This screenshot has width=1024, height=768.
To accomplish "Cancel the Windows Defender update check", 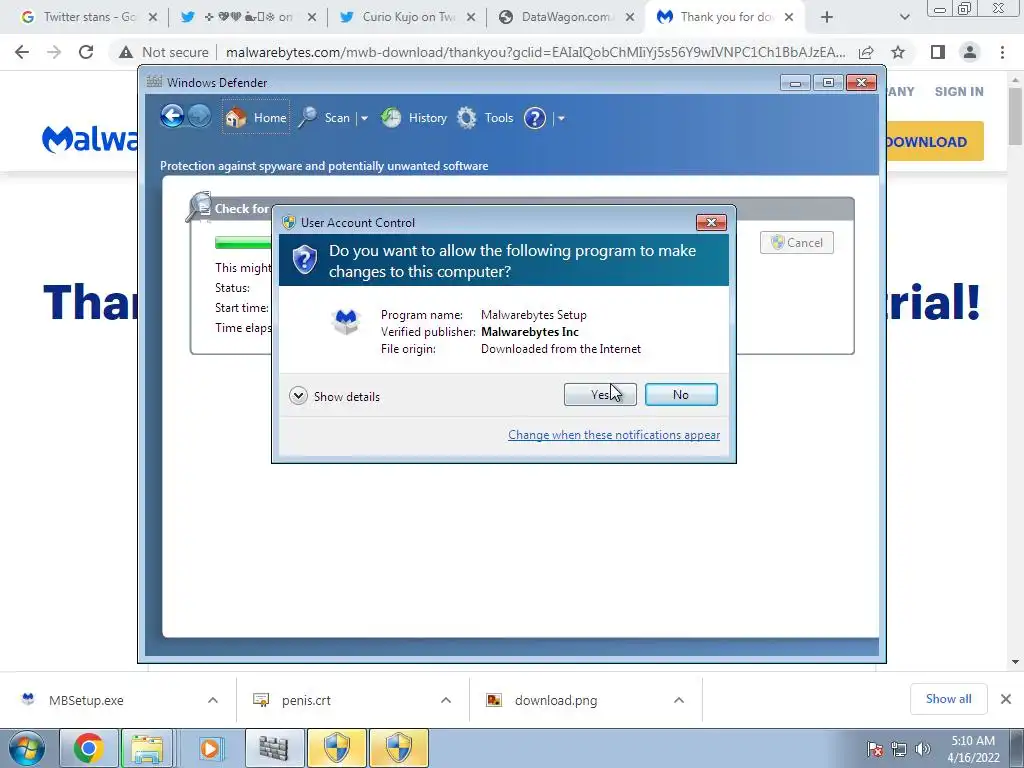I will pyautogui.click(x=797, y=242).
